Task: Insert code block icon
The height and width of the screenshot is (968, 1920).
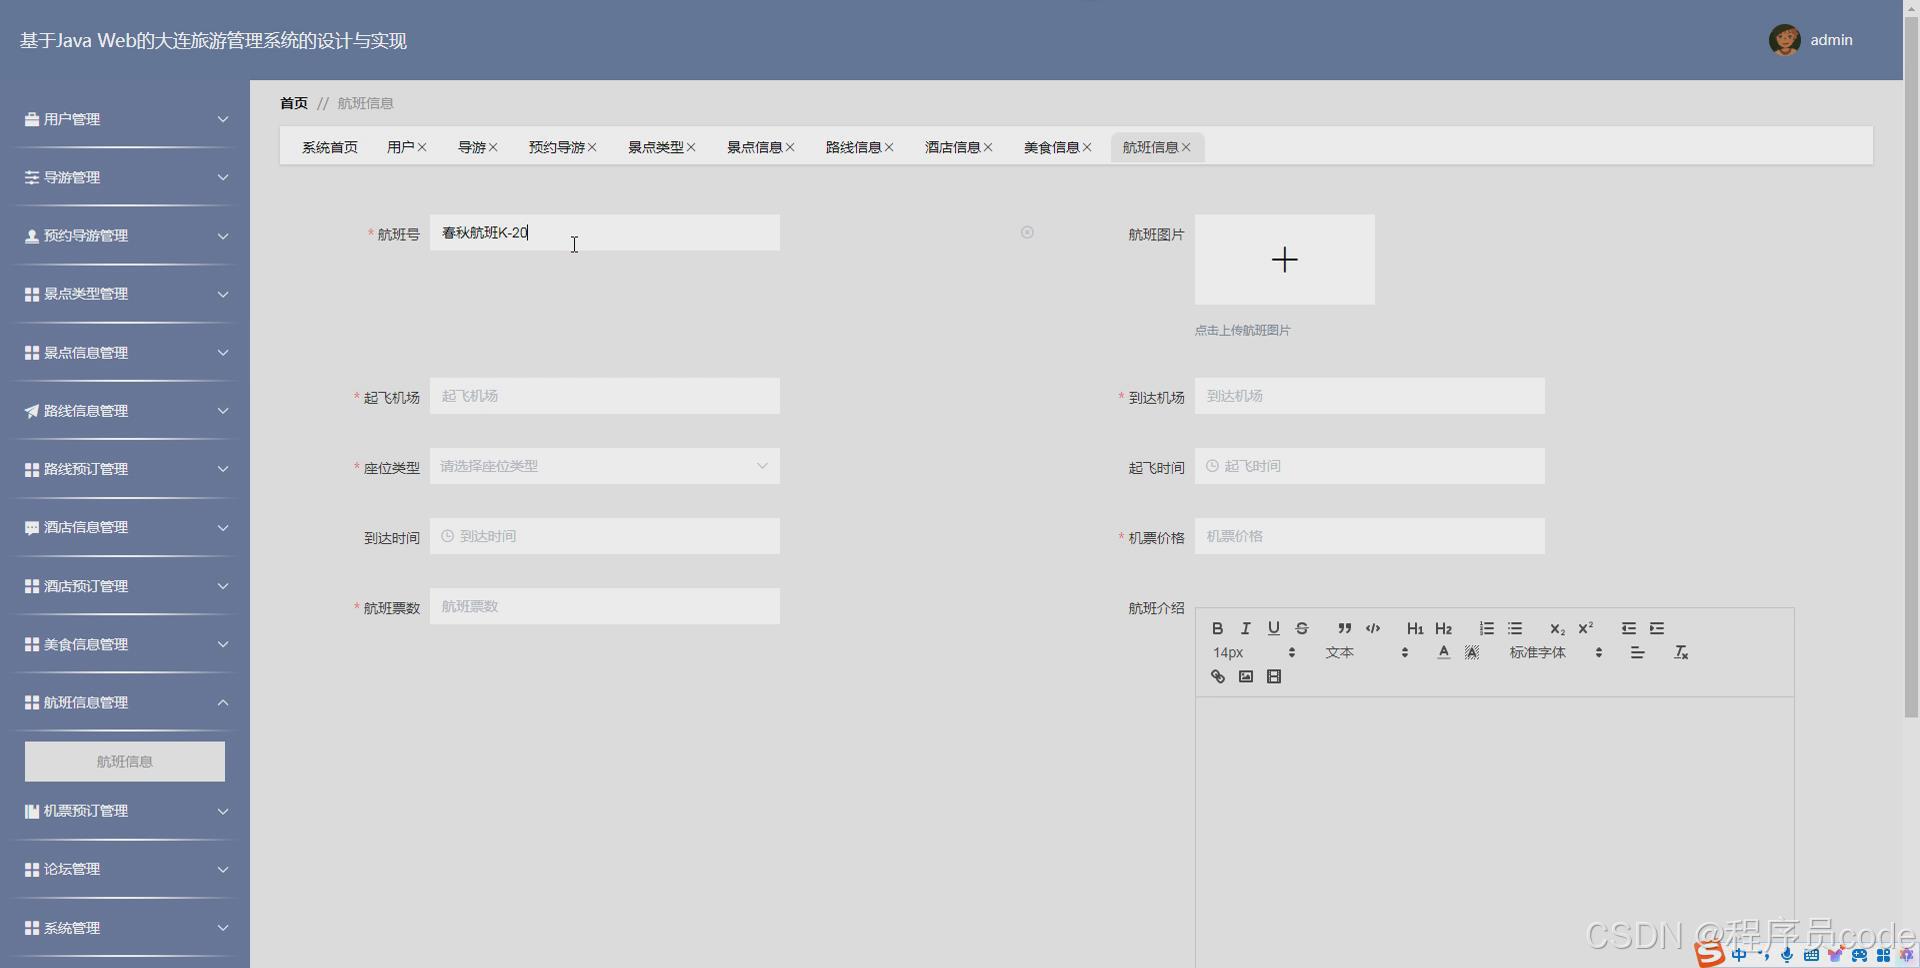Action: [x=1372, y=628]
